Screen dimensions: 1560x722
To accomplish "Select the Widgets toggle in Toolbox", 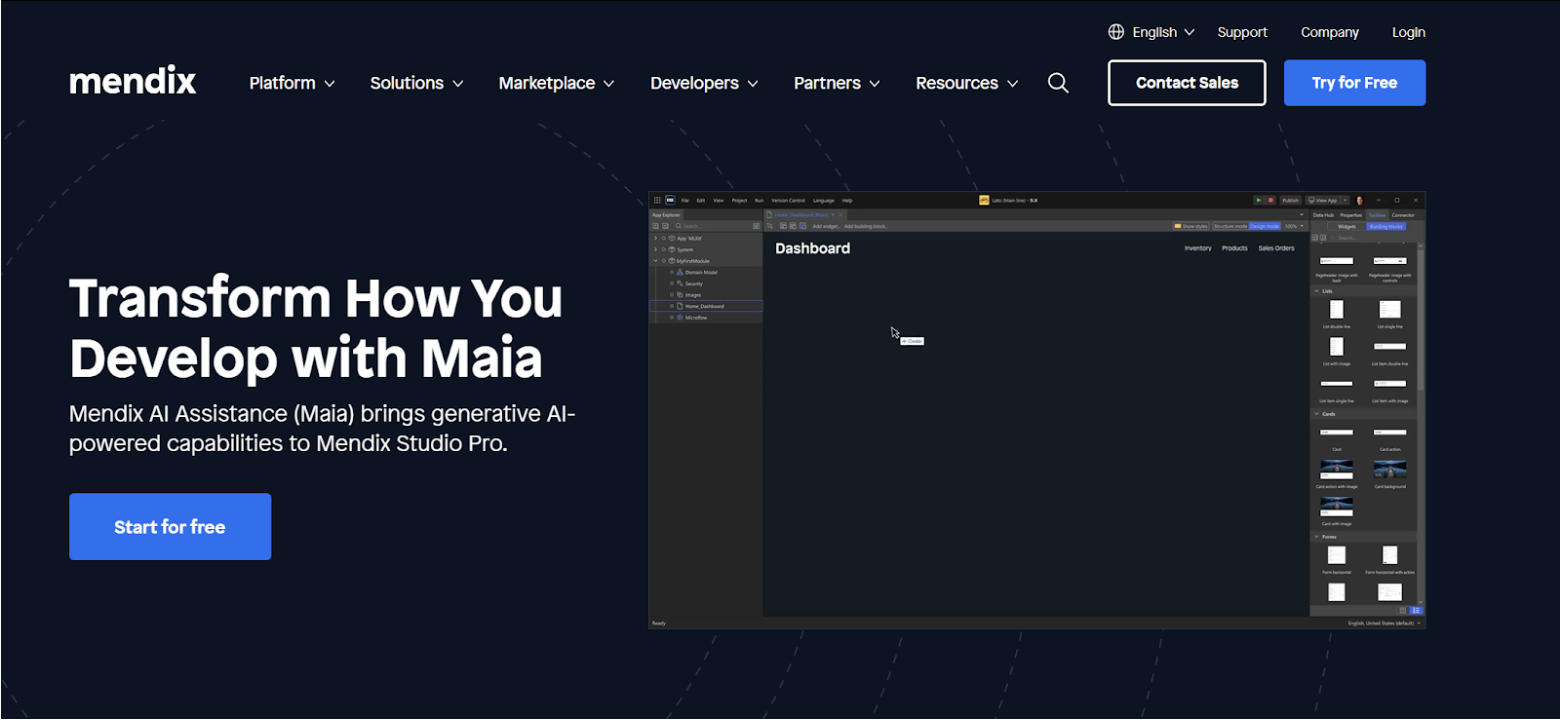I will 1347,227.
